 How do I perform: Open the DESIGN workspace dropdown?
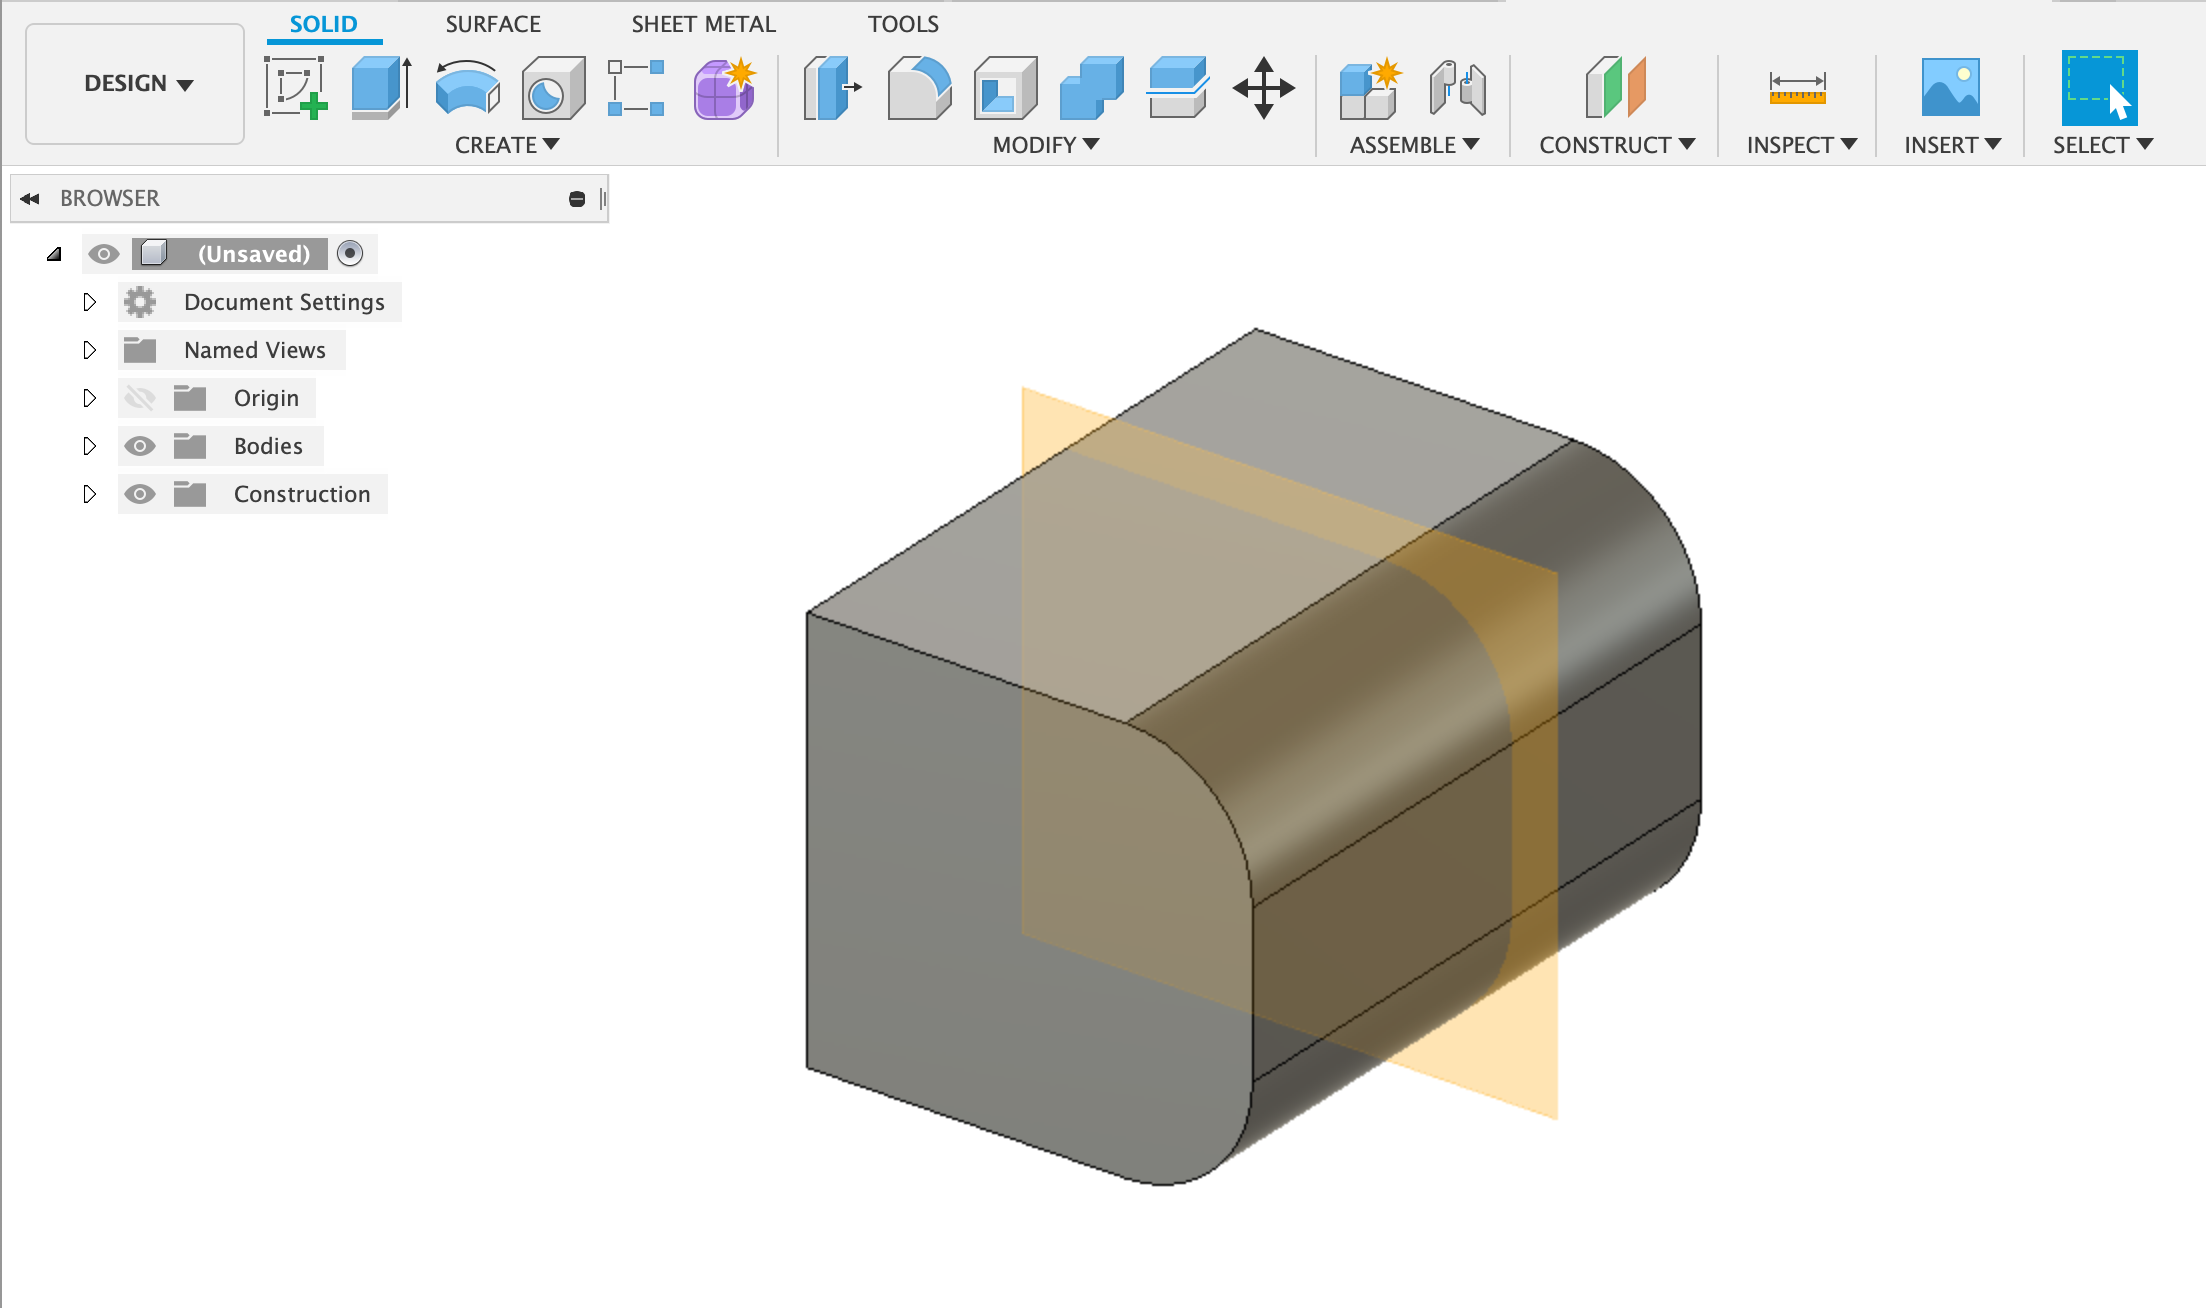[x=136, y=84]
